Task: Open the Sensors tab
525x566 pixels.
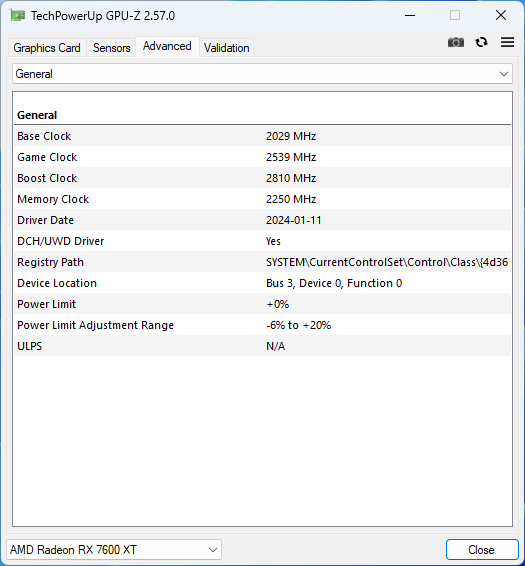Action: pyautogui.click(x=112, y=48)
